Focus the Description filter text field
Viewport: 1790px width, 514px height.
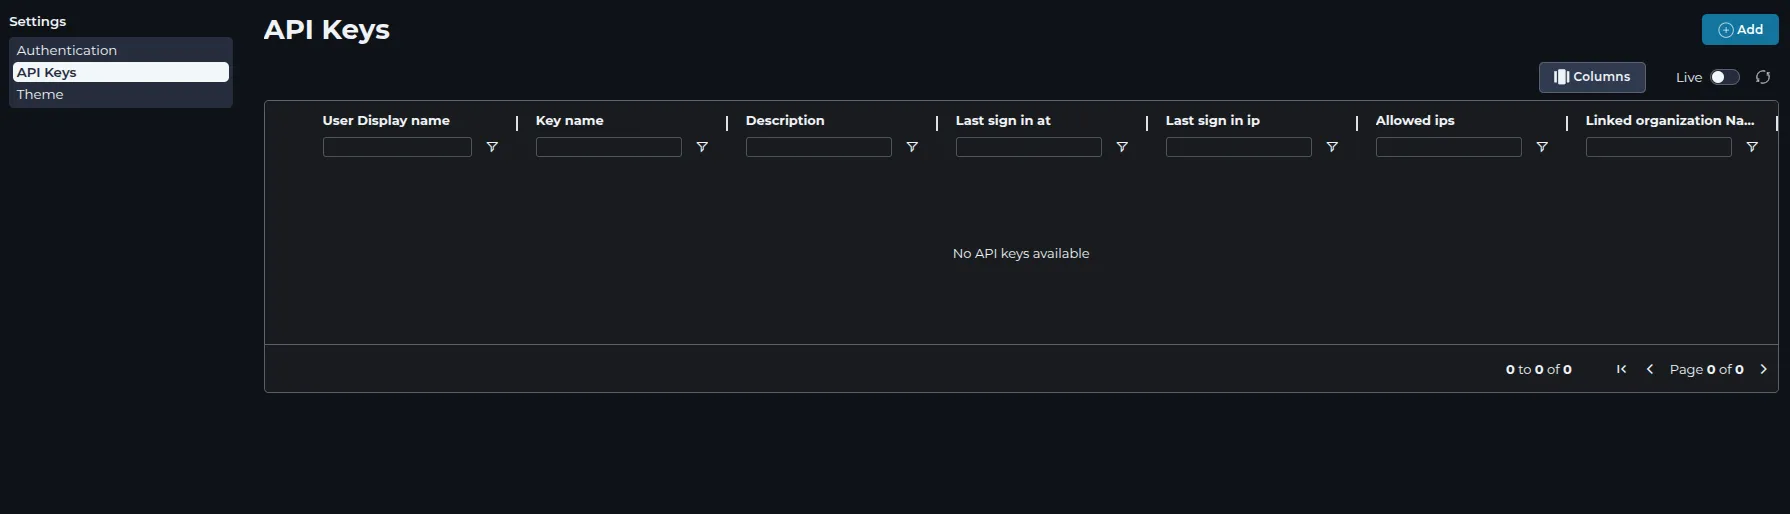[x=818, y=147]
